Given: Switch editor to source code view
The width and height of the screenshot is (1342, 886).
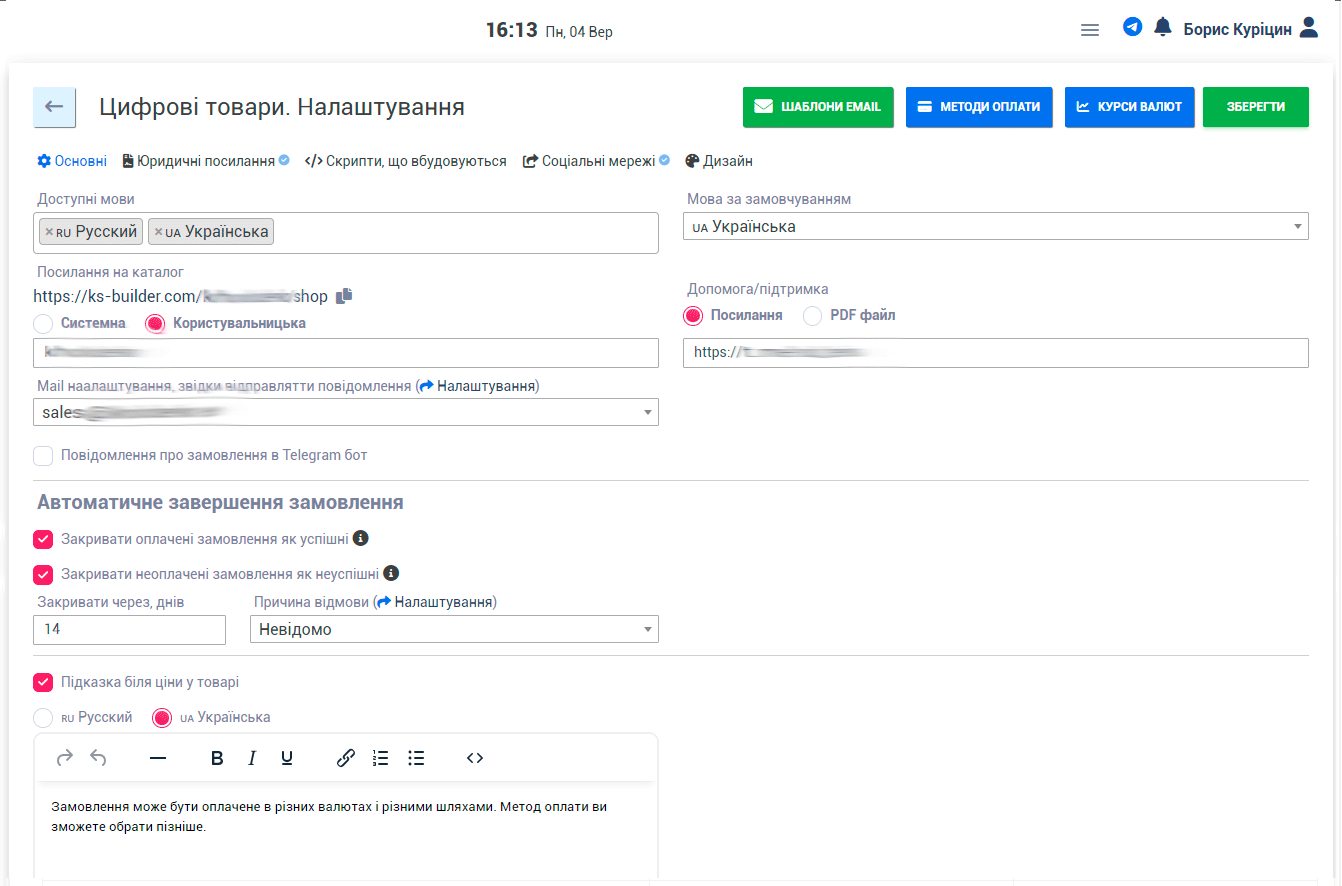Looking at the screenshot, I should coord(475,758).
